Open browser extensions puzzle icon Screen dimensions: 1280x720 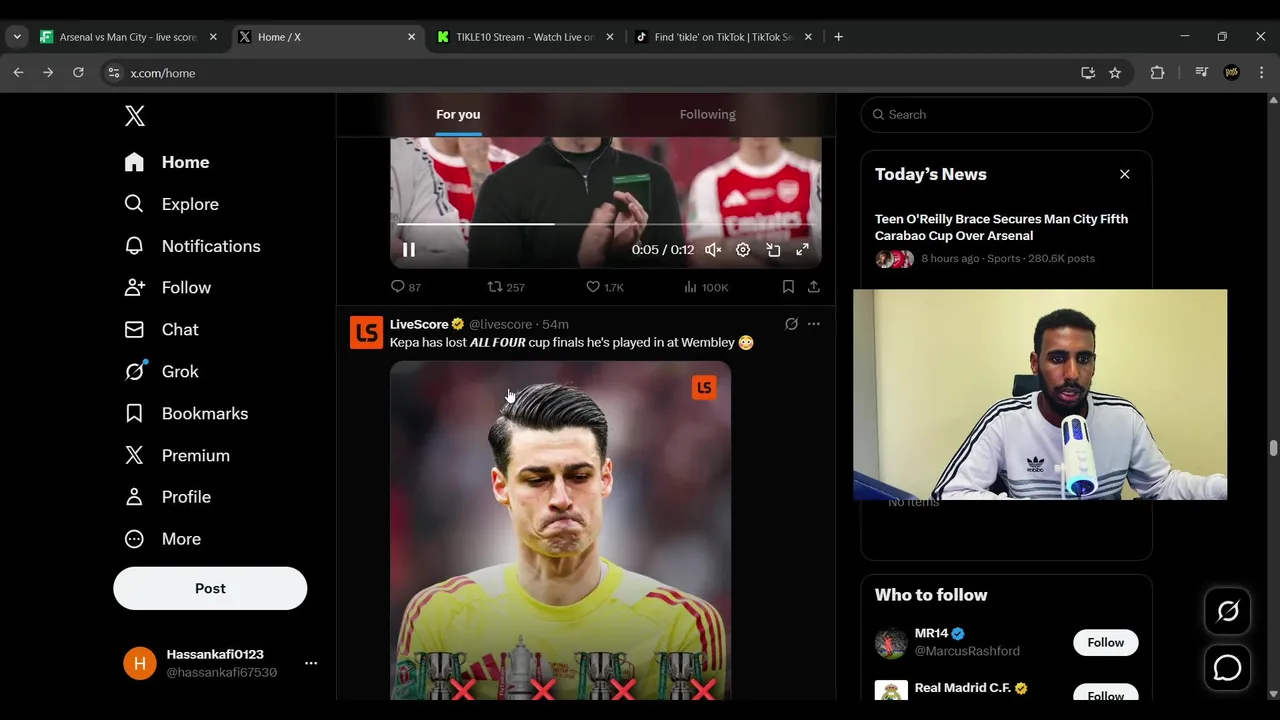(1157, 73)
